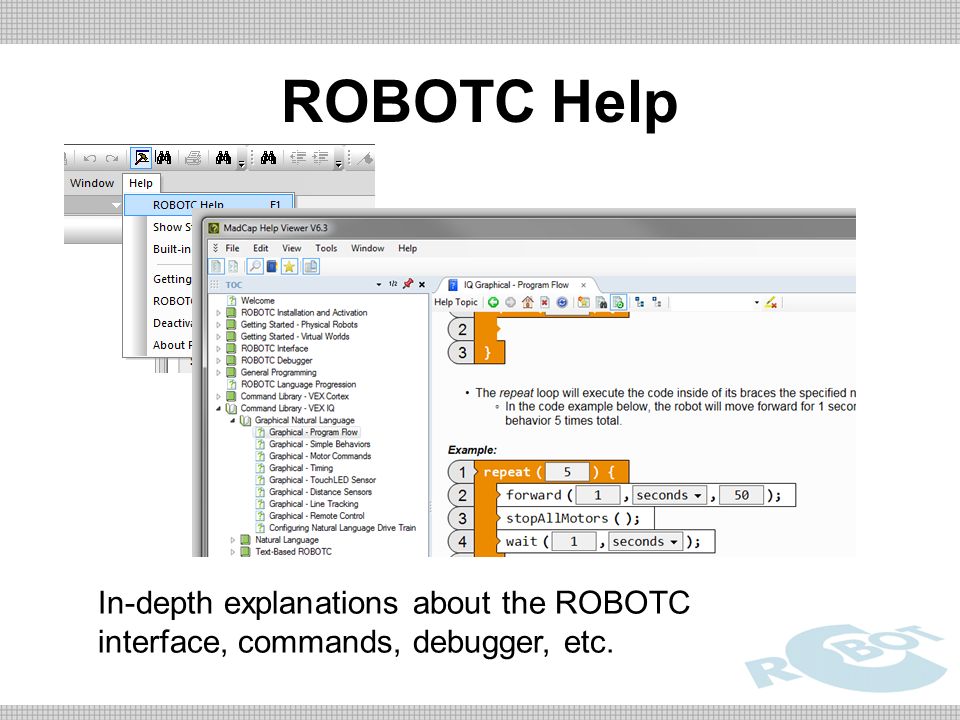
Task: Go back using the green arrow button
Action: pos(493,302)
